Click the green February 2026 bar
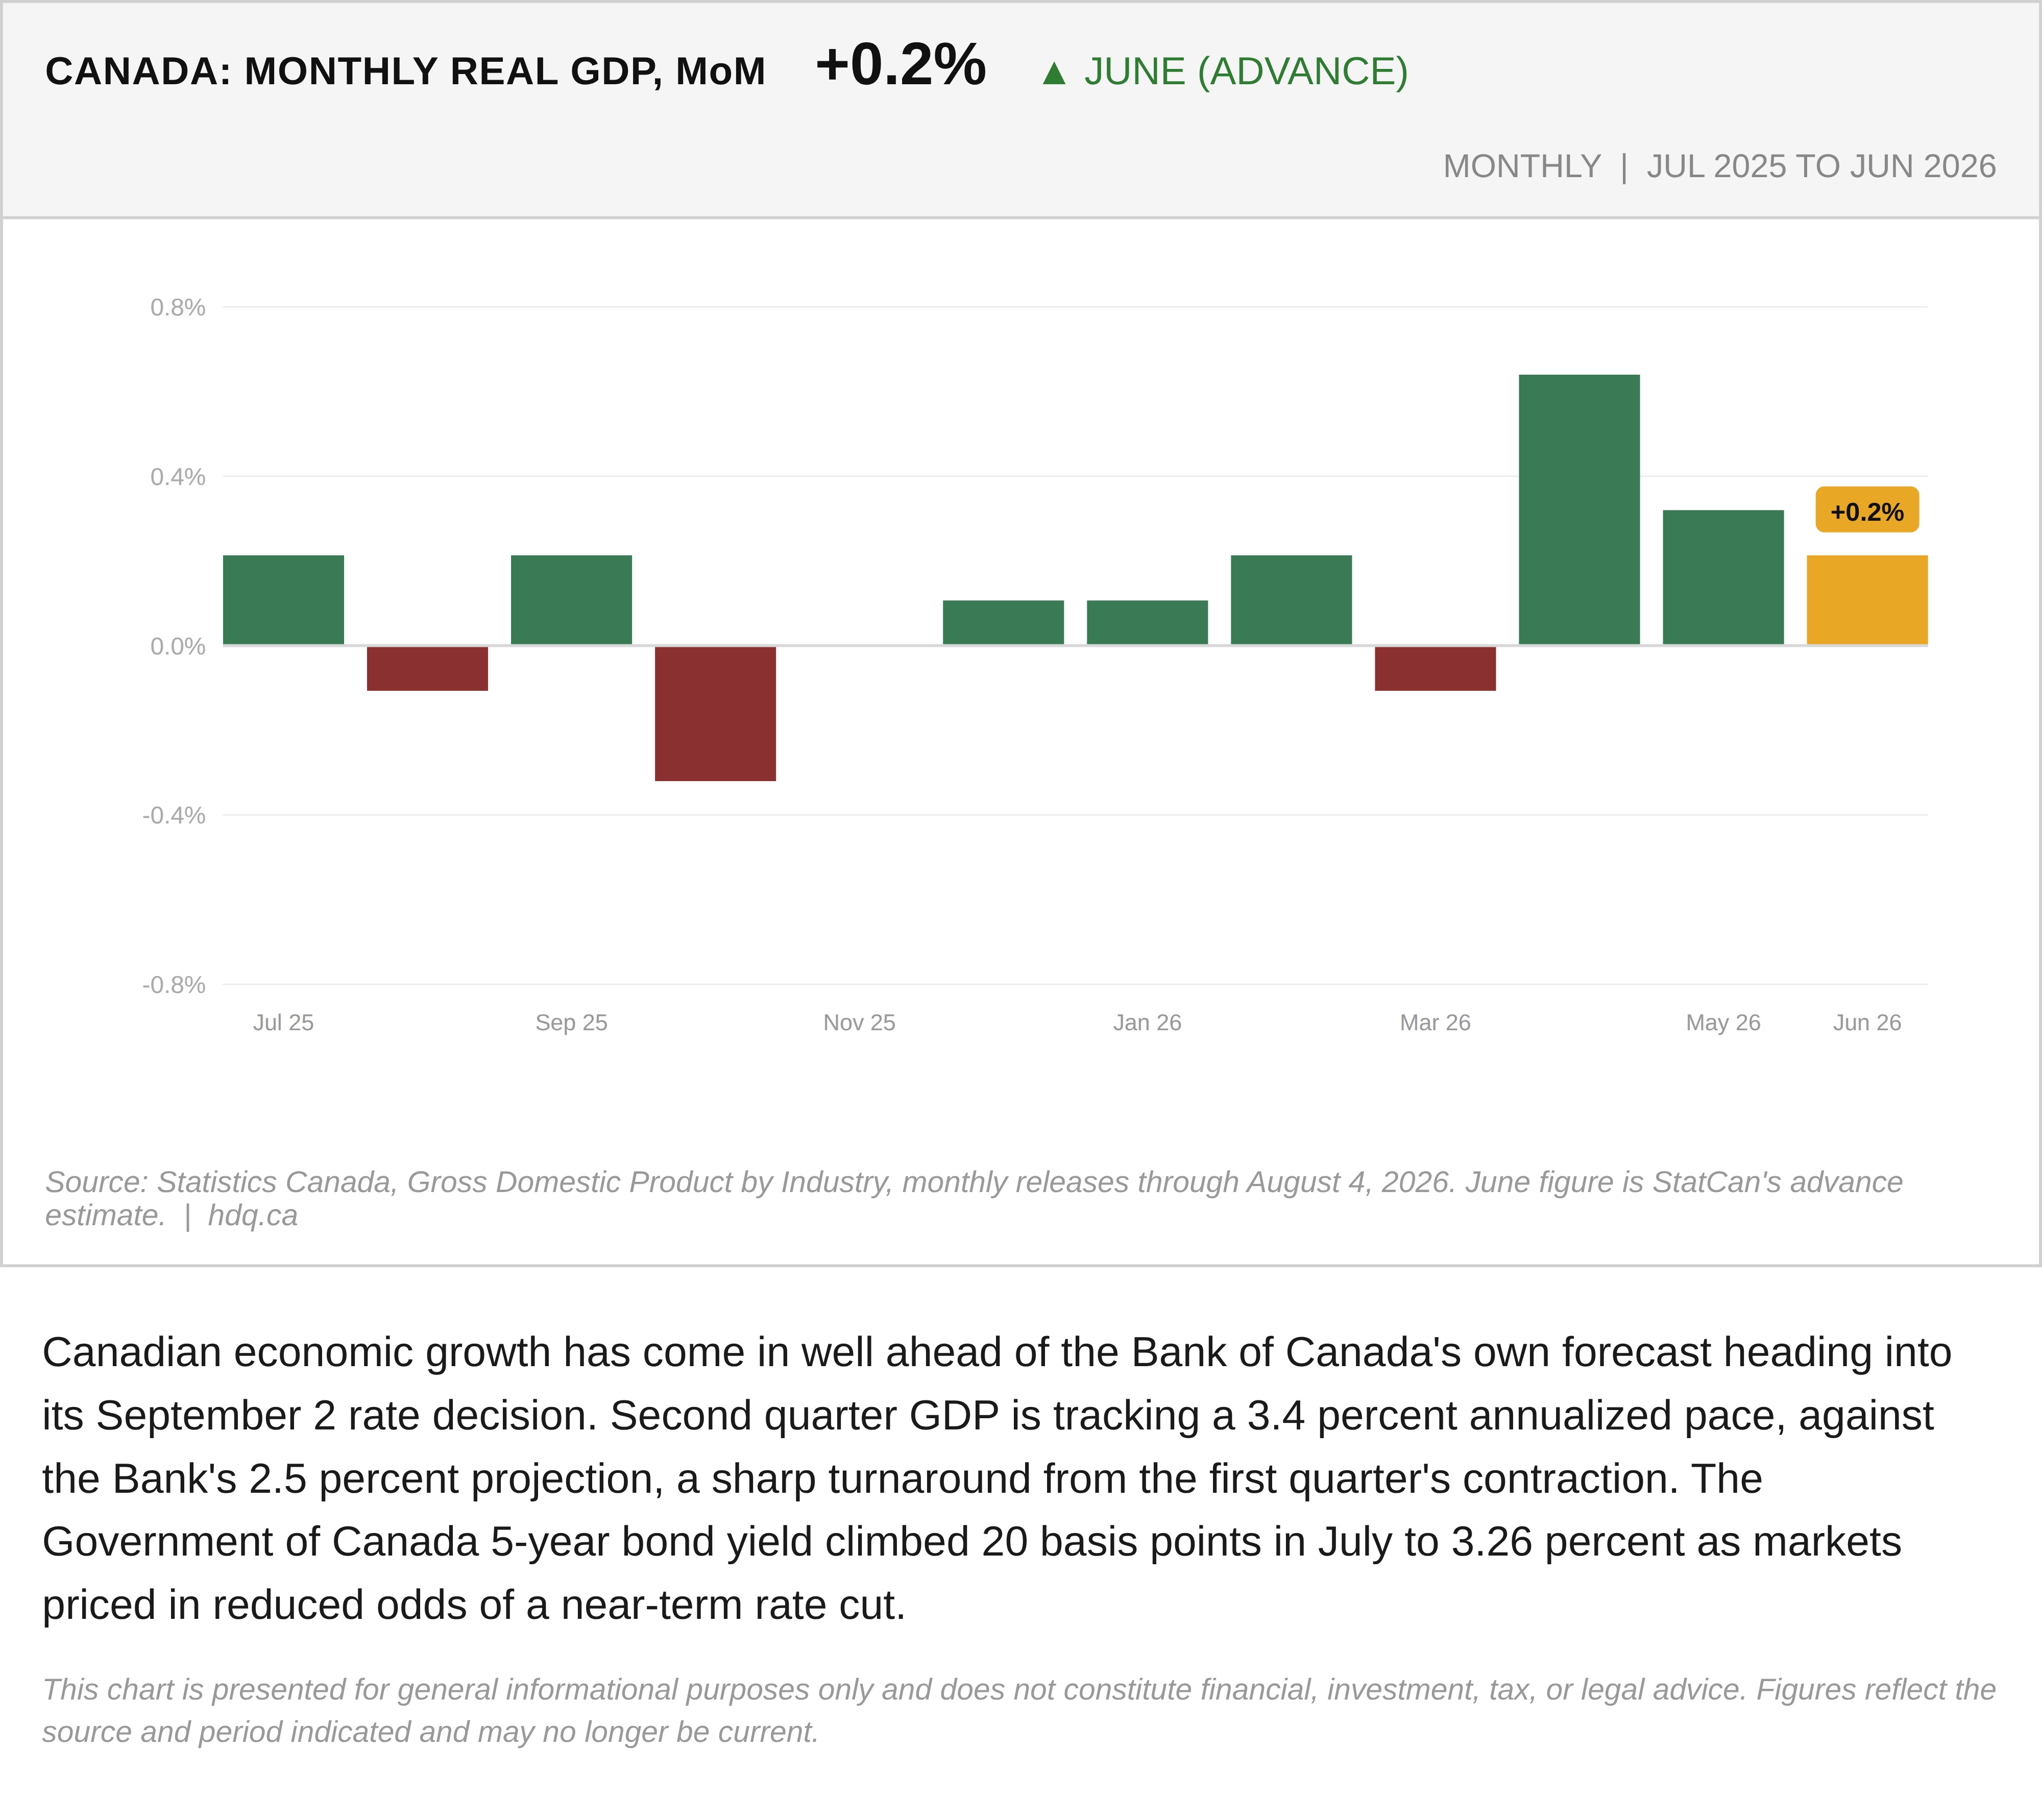The height and width of the screenshot is (1820, 2042). 1291,600
